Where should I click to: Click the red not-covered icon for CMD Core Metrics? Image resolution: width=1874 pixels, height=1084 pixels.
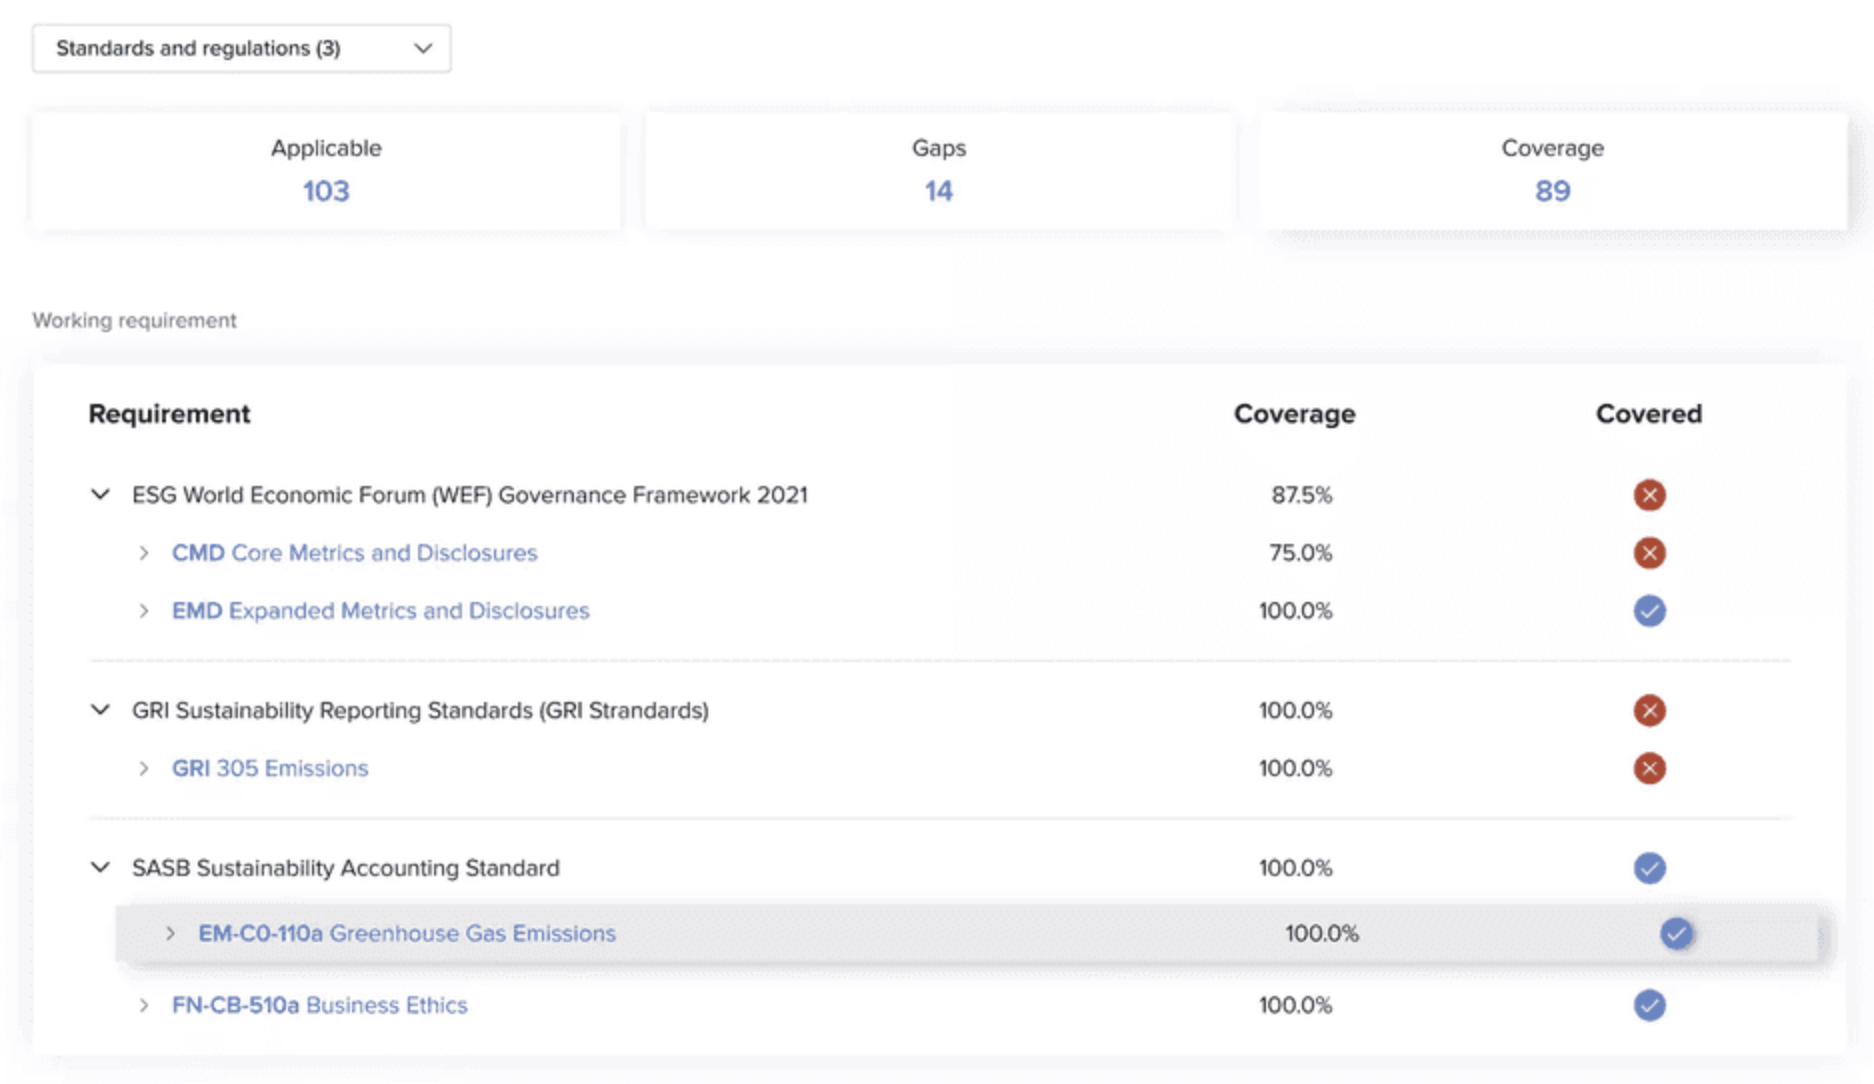[x=1649, y=553]
